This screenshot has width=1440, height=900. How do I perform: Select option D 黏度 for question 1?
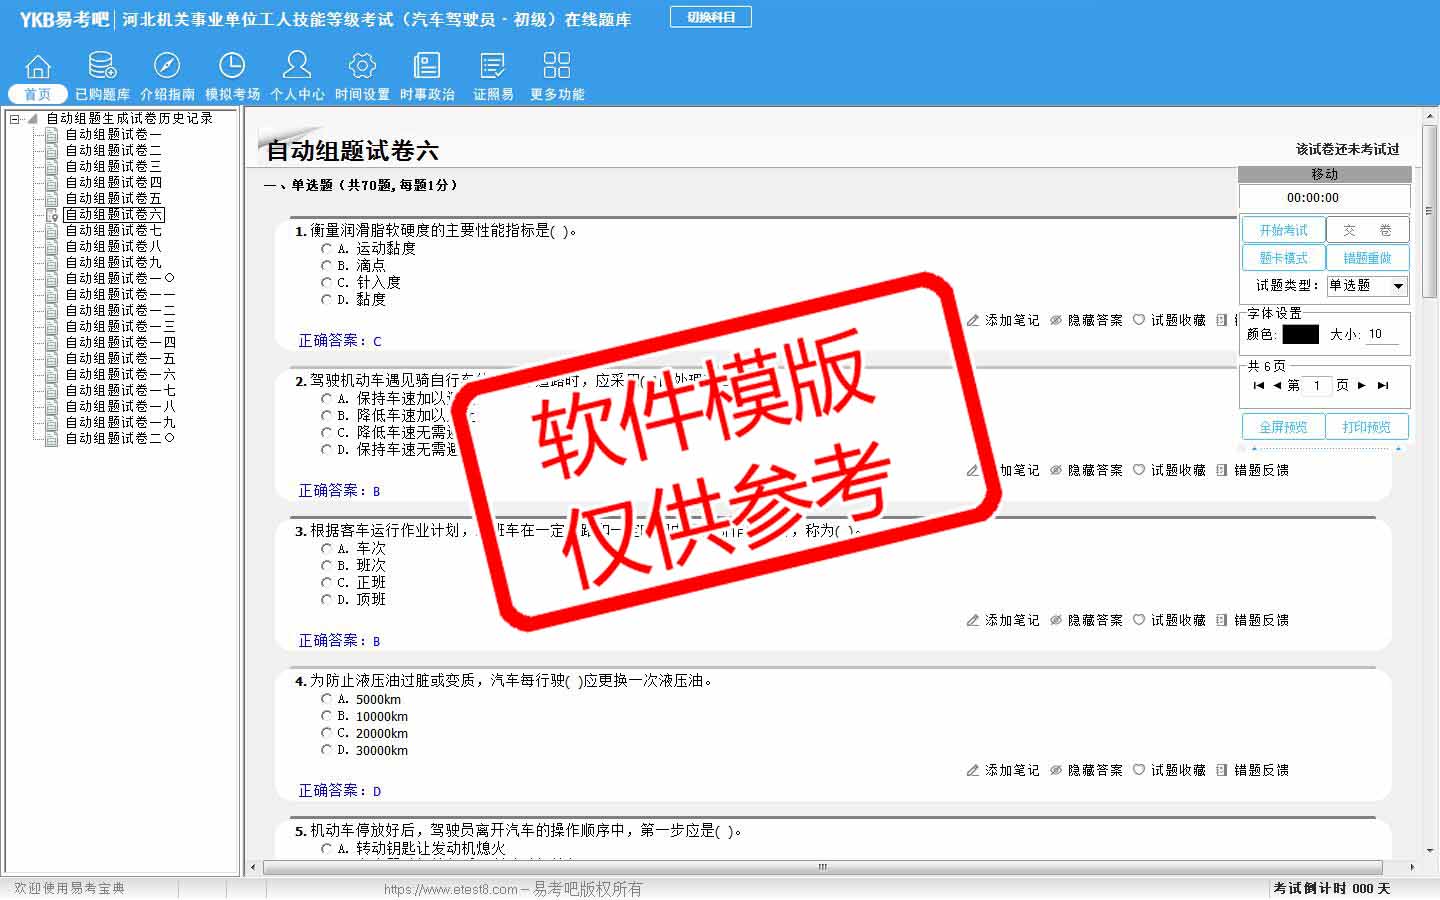(327, 299)
